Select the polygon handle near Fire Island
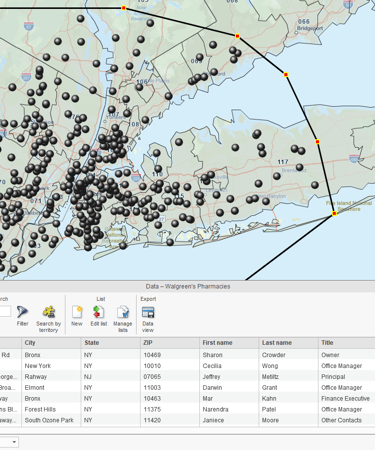375x450 pixels. click(334, 213)
